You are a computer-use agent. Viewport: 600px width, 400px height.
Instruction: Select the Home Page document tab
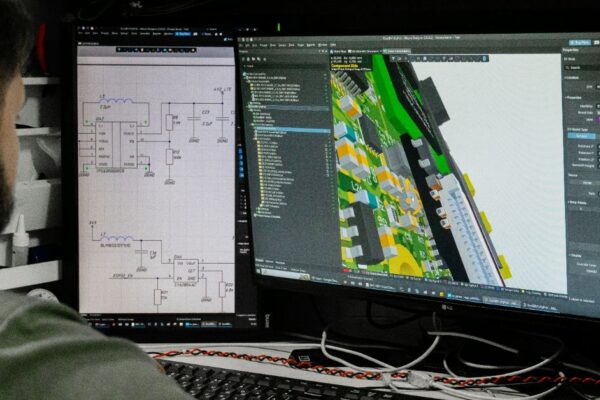point(339,51)
